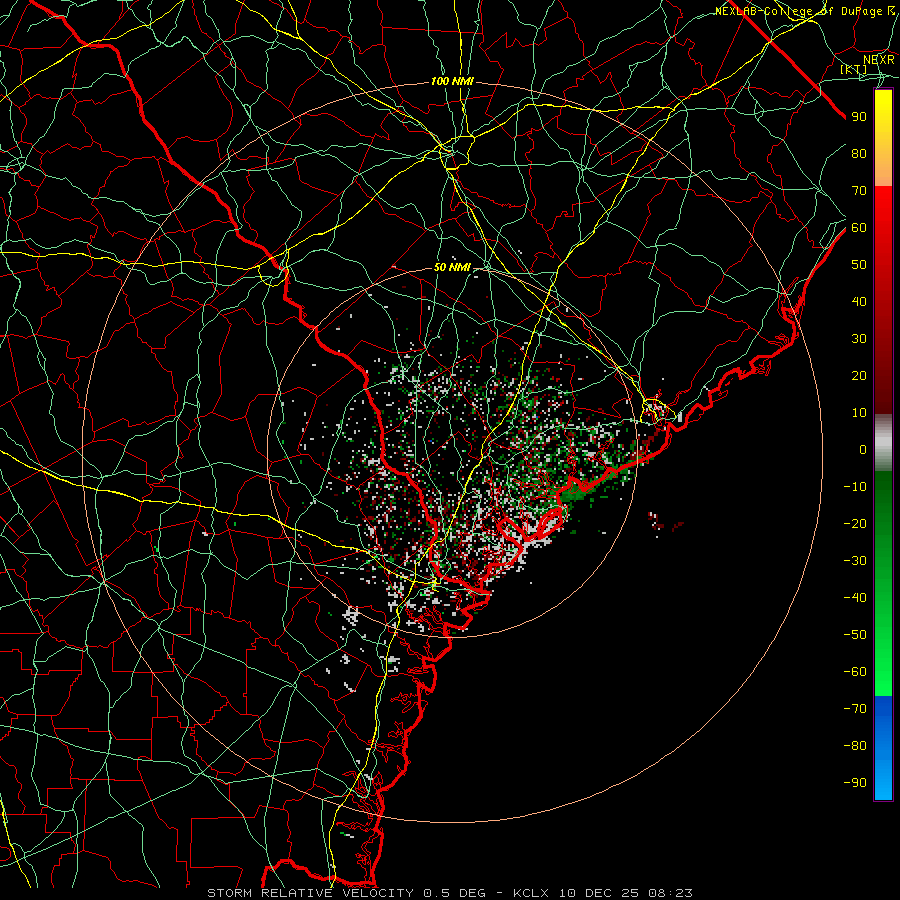Click the -90 knot scale label

855,783
